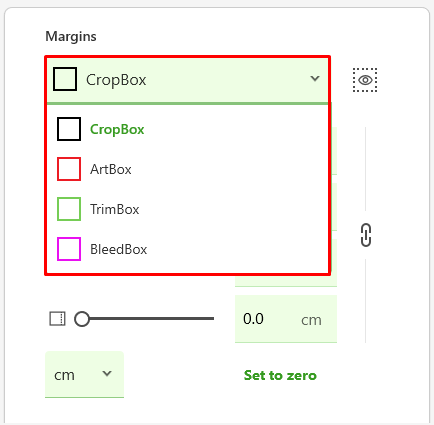Click the margin slider handle
Screen dimensions: 434x425
(x=82, y=319)
